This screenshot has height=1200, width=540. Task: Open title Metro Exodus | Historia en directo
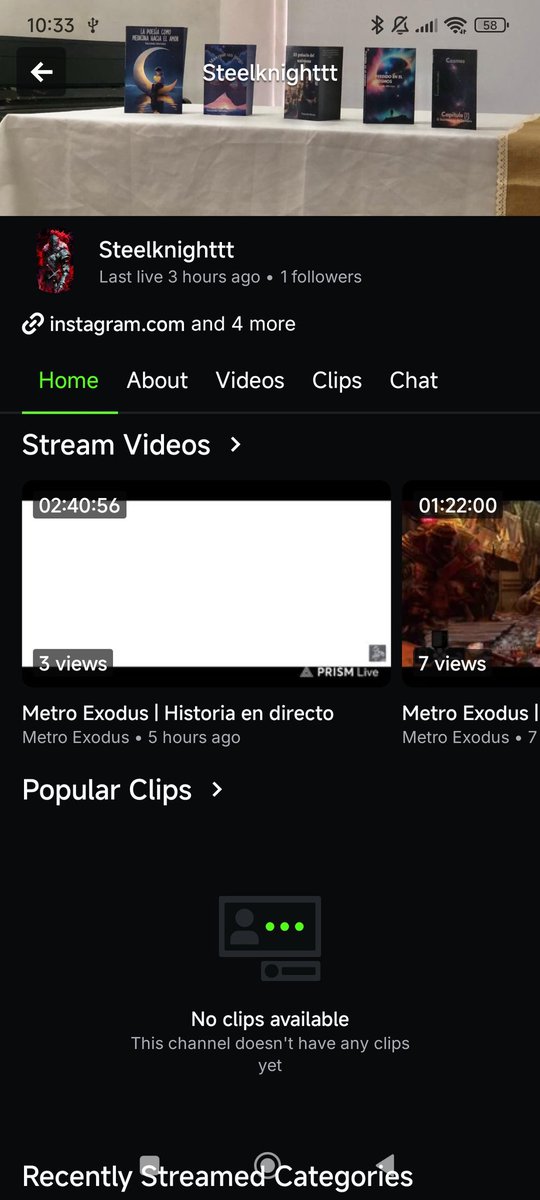click(x=178, y=713)
